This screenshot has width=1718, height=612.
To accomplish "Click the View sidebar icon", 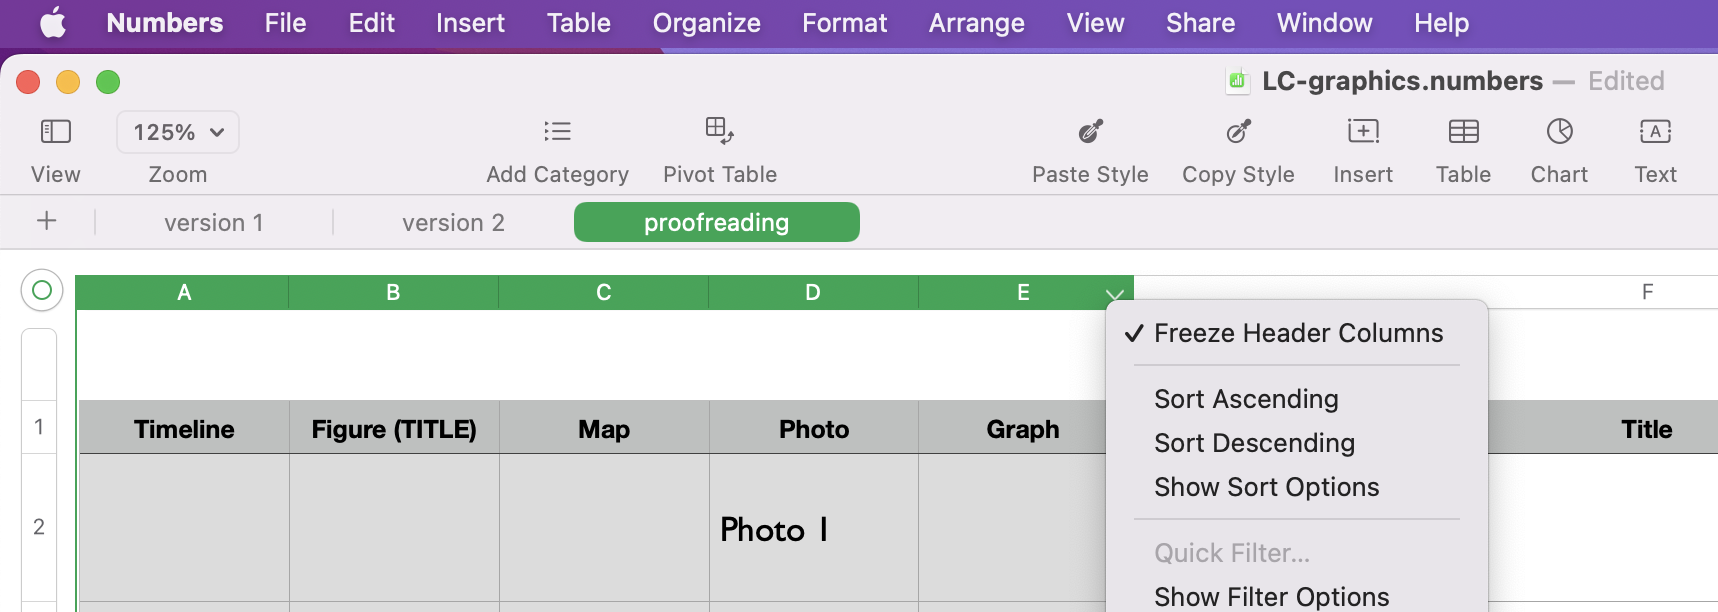I will pyautogui.click(x=55, y=132).
